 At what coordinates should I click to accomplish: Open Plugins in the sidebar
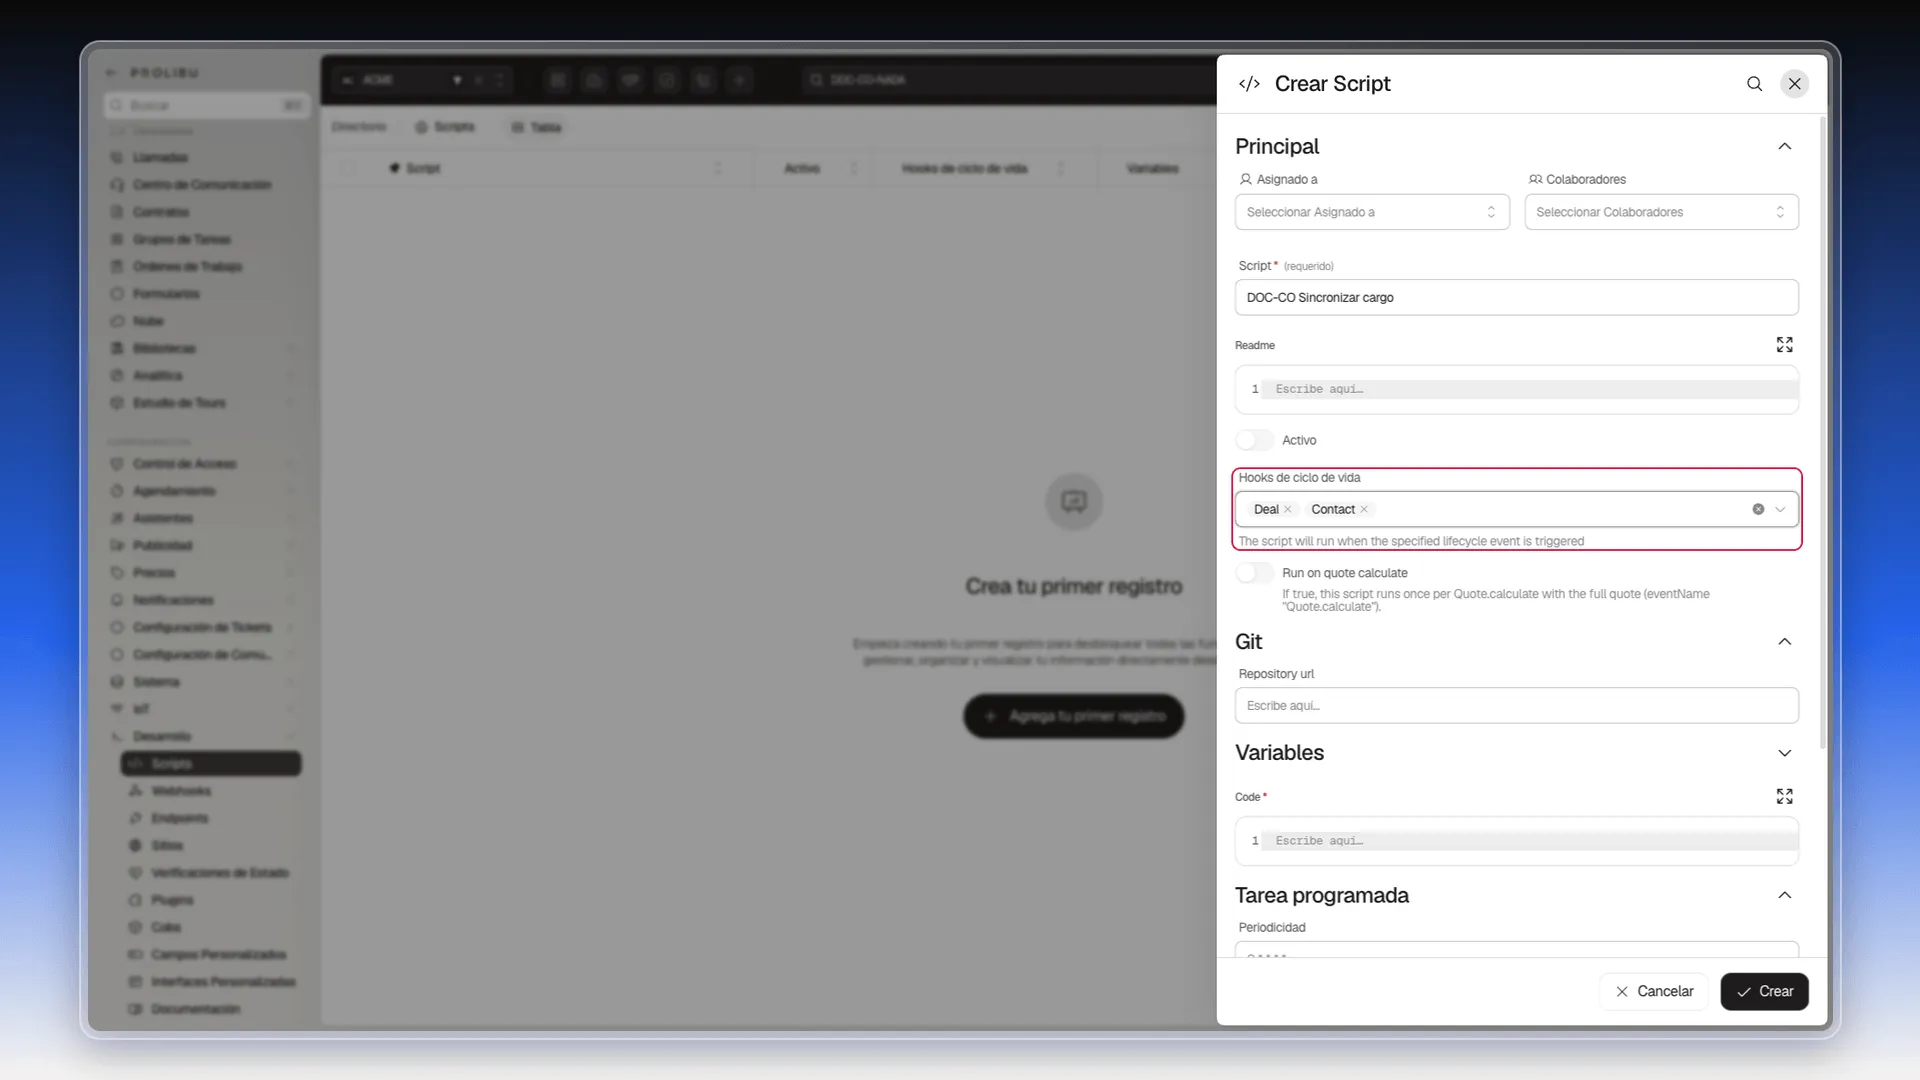pos(172,900)
